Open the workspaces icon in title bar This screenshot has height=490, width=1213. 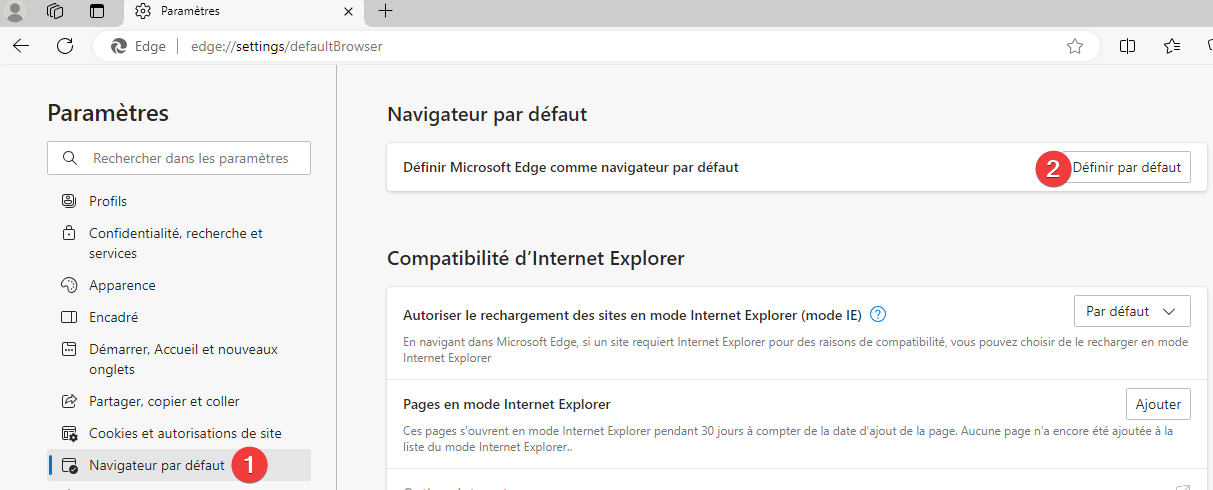click(56, 11)
